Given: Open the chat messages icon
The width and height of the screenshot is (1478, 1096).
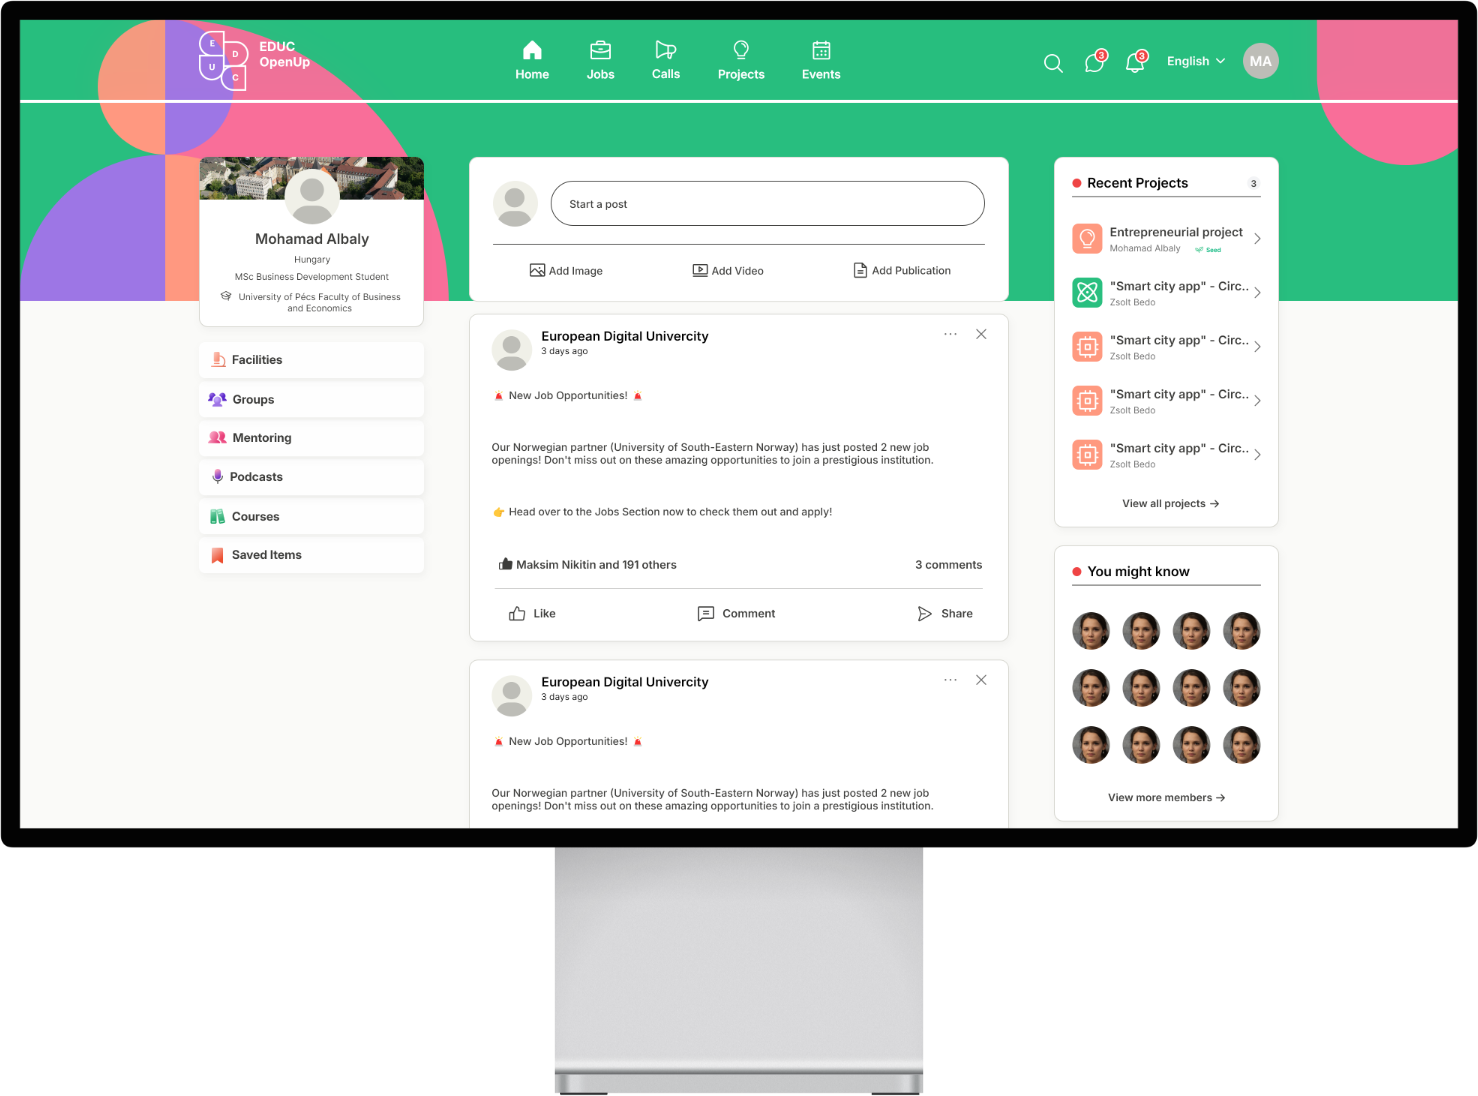Looking at the screenshot, I should point(1094,63).
